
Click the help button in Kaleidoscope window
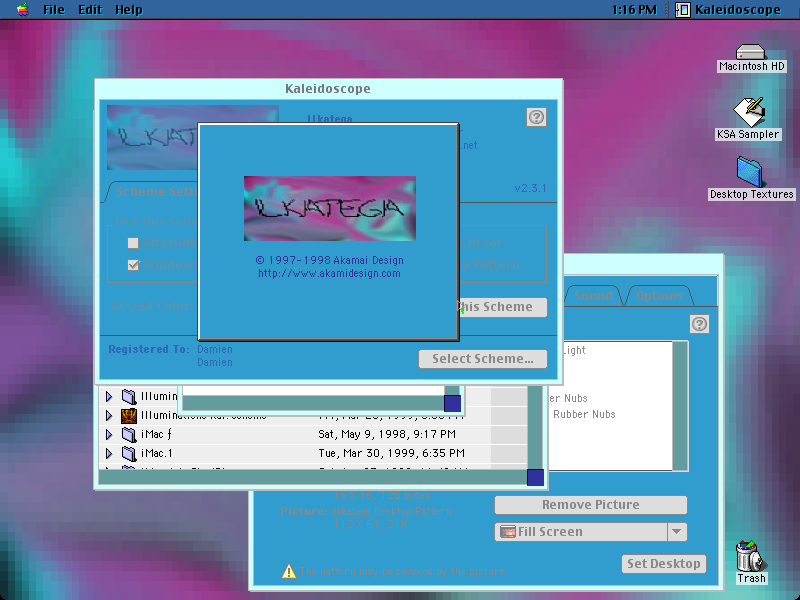click(x=536, y=117)
